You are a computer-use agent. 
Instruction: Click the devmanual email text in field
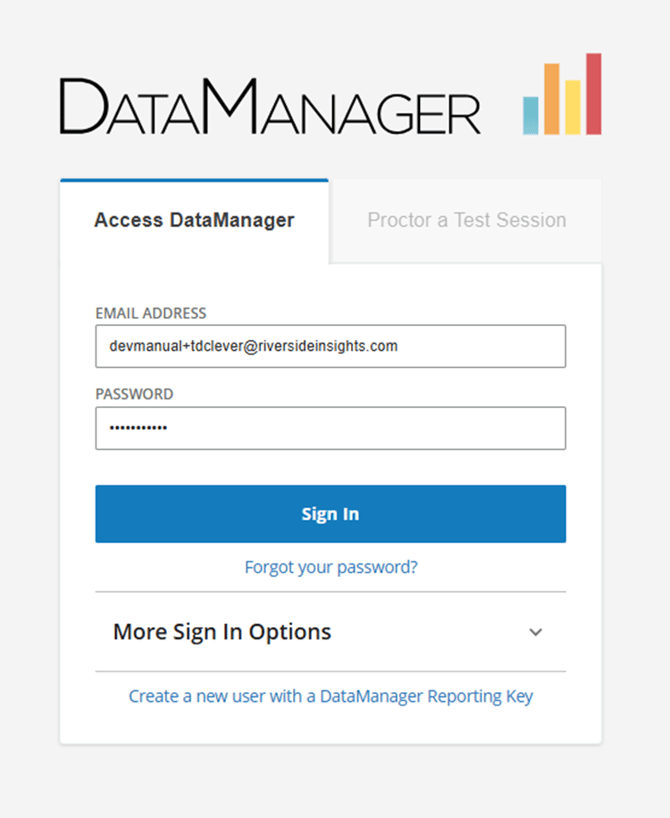point(254,346)
